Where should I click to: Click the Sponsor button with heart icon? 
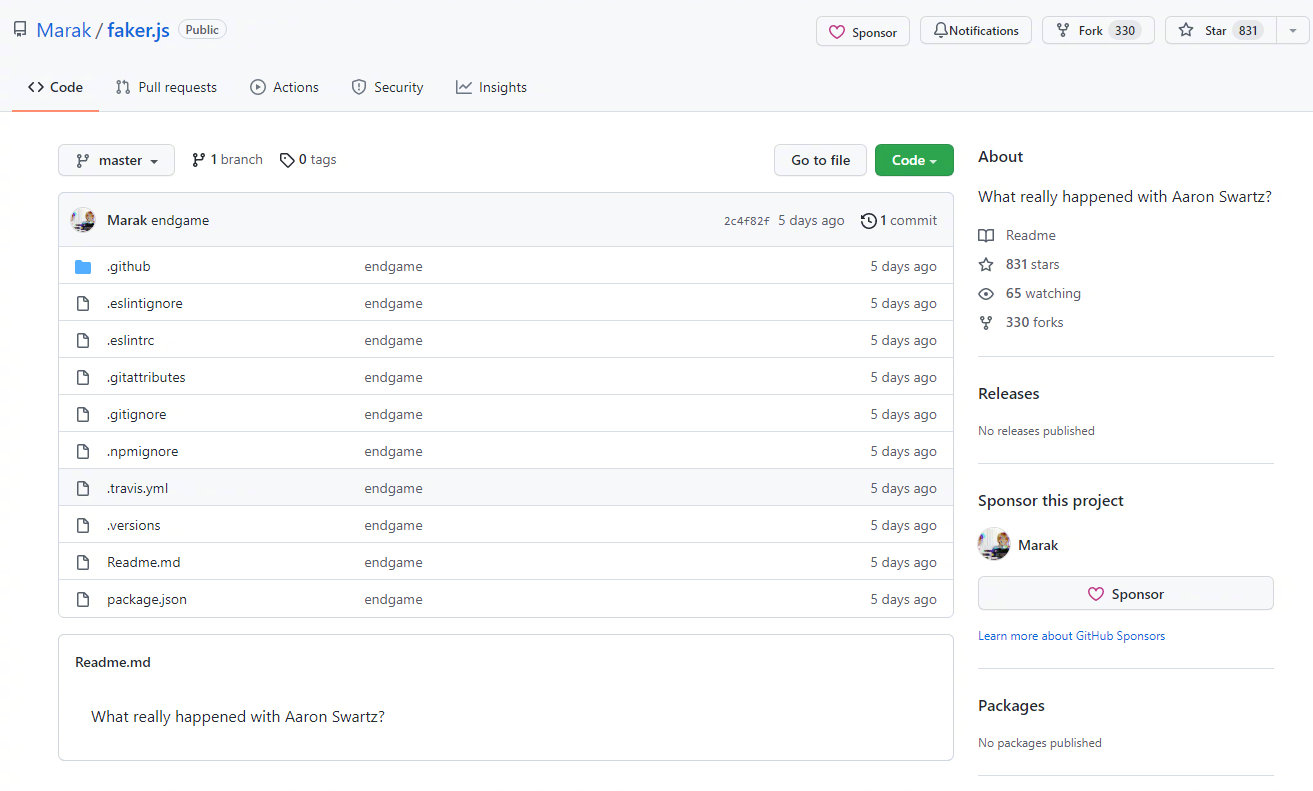click(861, 31)
